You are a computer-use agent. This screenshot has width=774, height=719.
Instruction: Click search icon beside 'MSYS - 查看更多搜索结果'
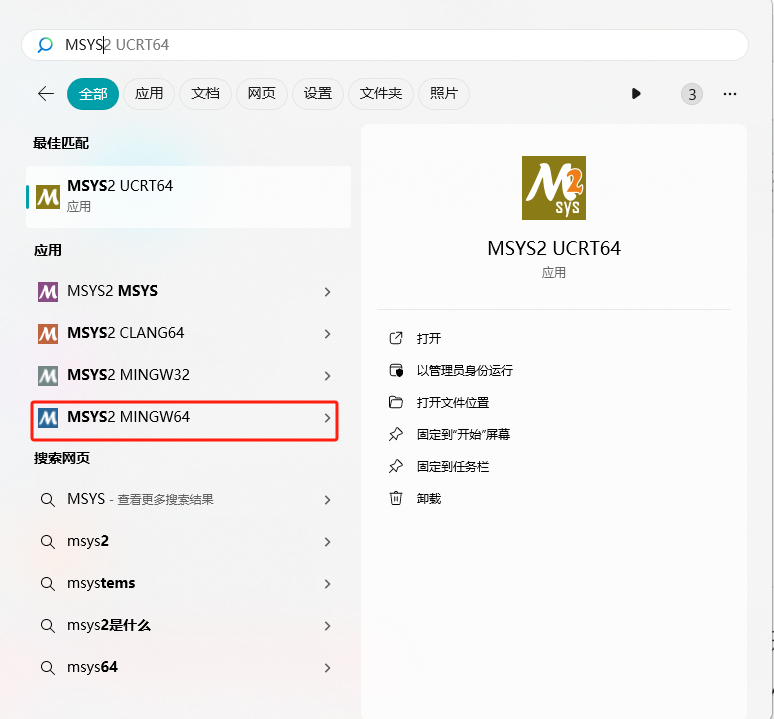[47, 500]
